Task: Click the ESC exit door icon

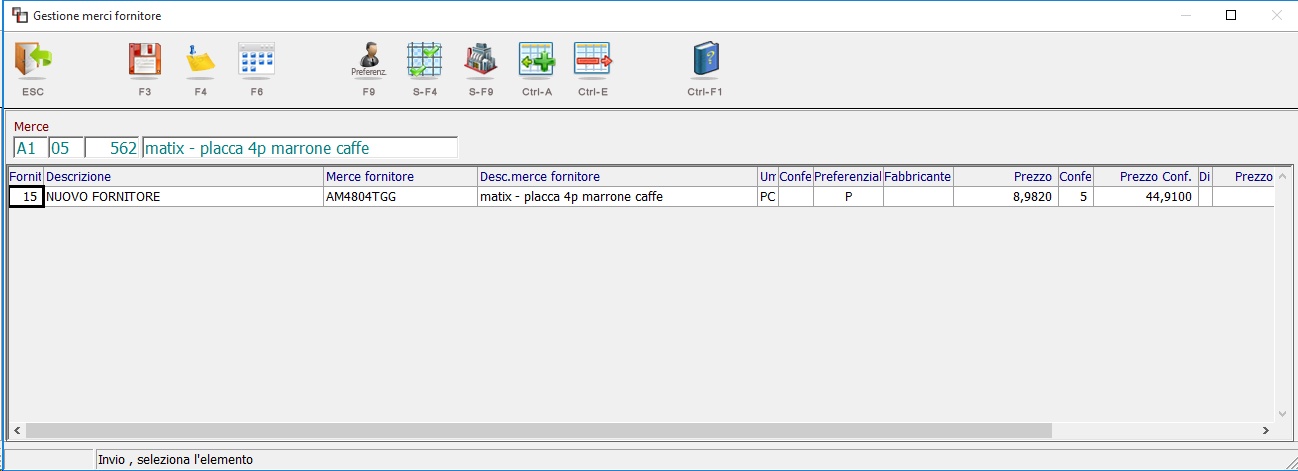Action: [x=33, y=60]
